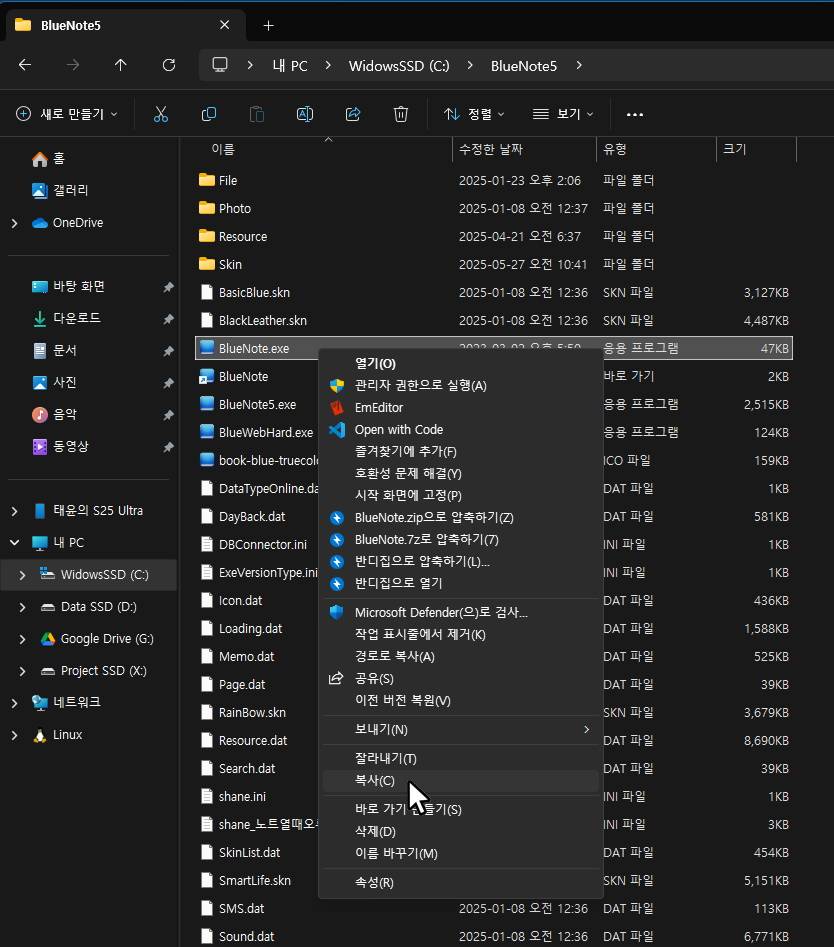Open 동영상 quick access folder
This screenshot has width=834, height=947.
tap(60, 446)
